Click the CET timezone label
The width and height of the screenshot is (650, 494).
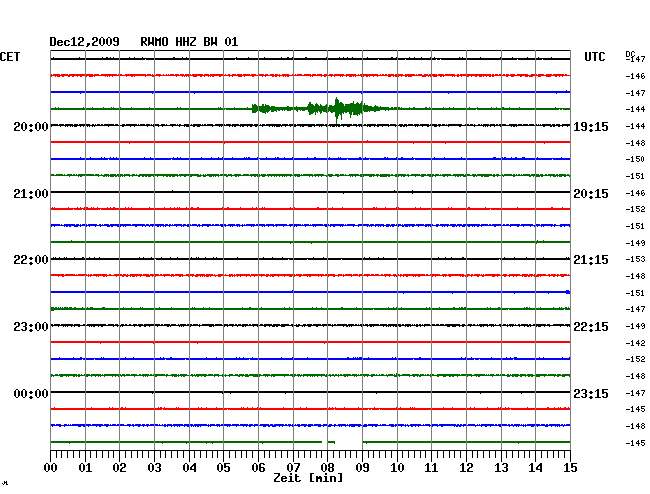coord(10,57)
